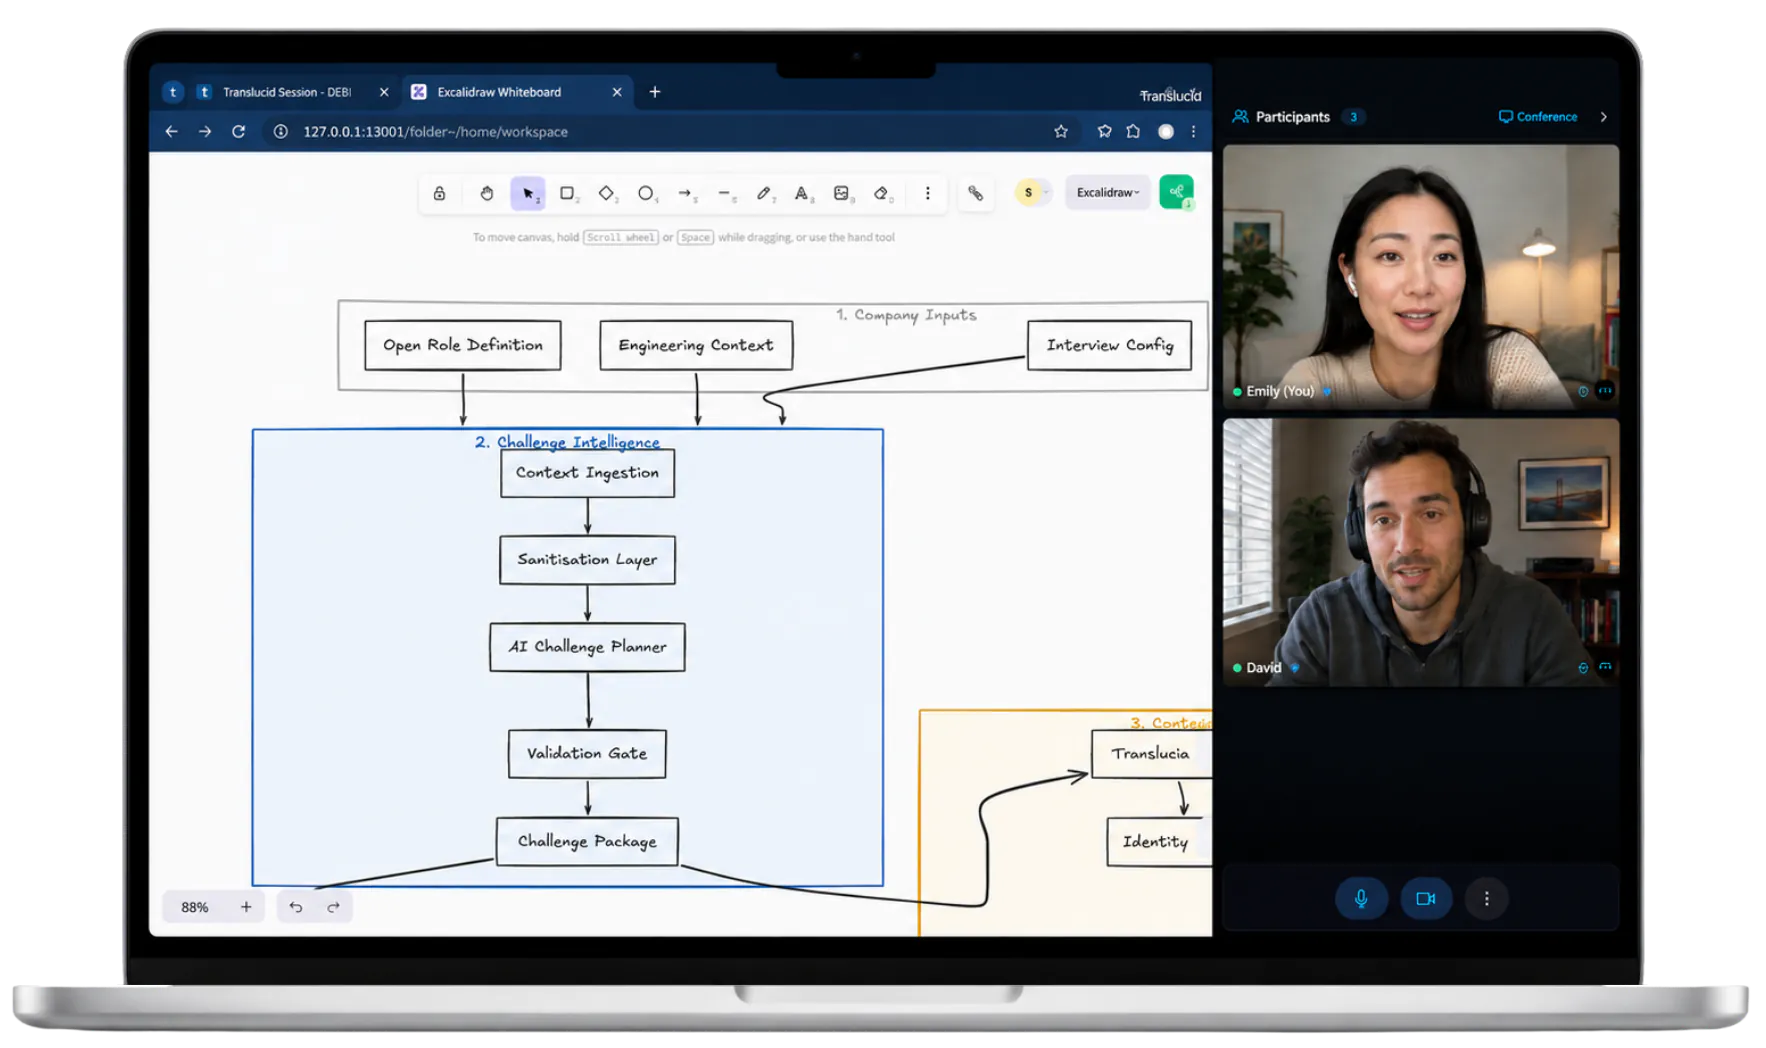Select the Engineering Context box

(696, 345)
